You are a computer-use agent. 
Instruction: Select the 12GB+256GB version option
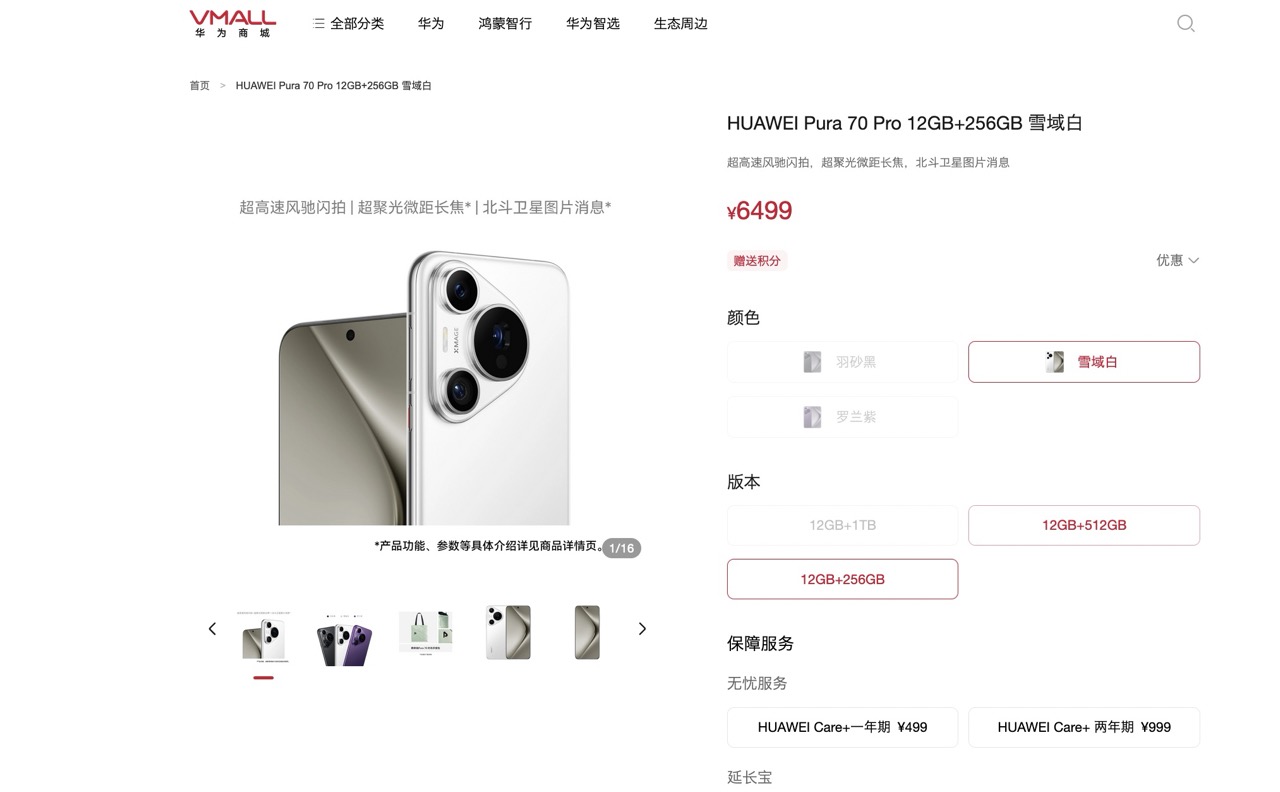point(842,579)
